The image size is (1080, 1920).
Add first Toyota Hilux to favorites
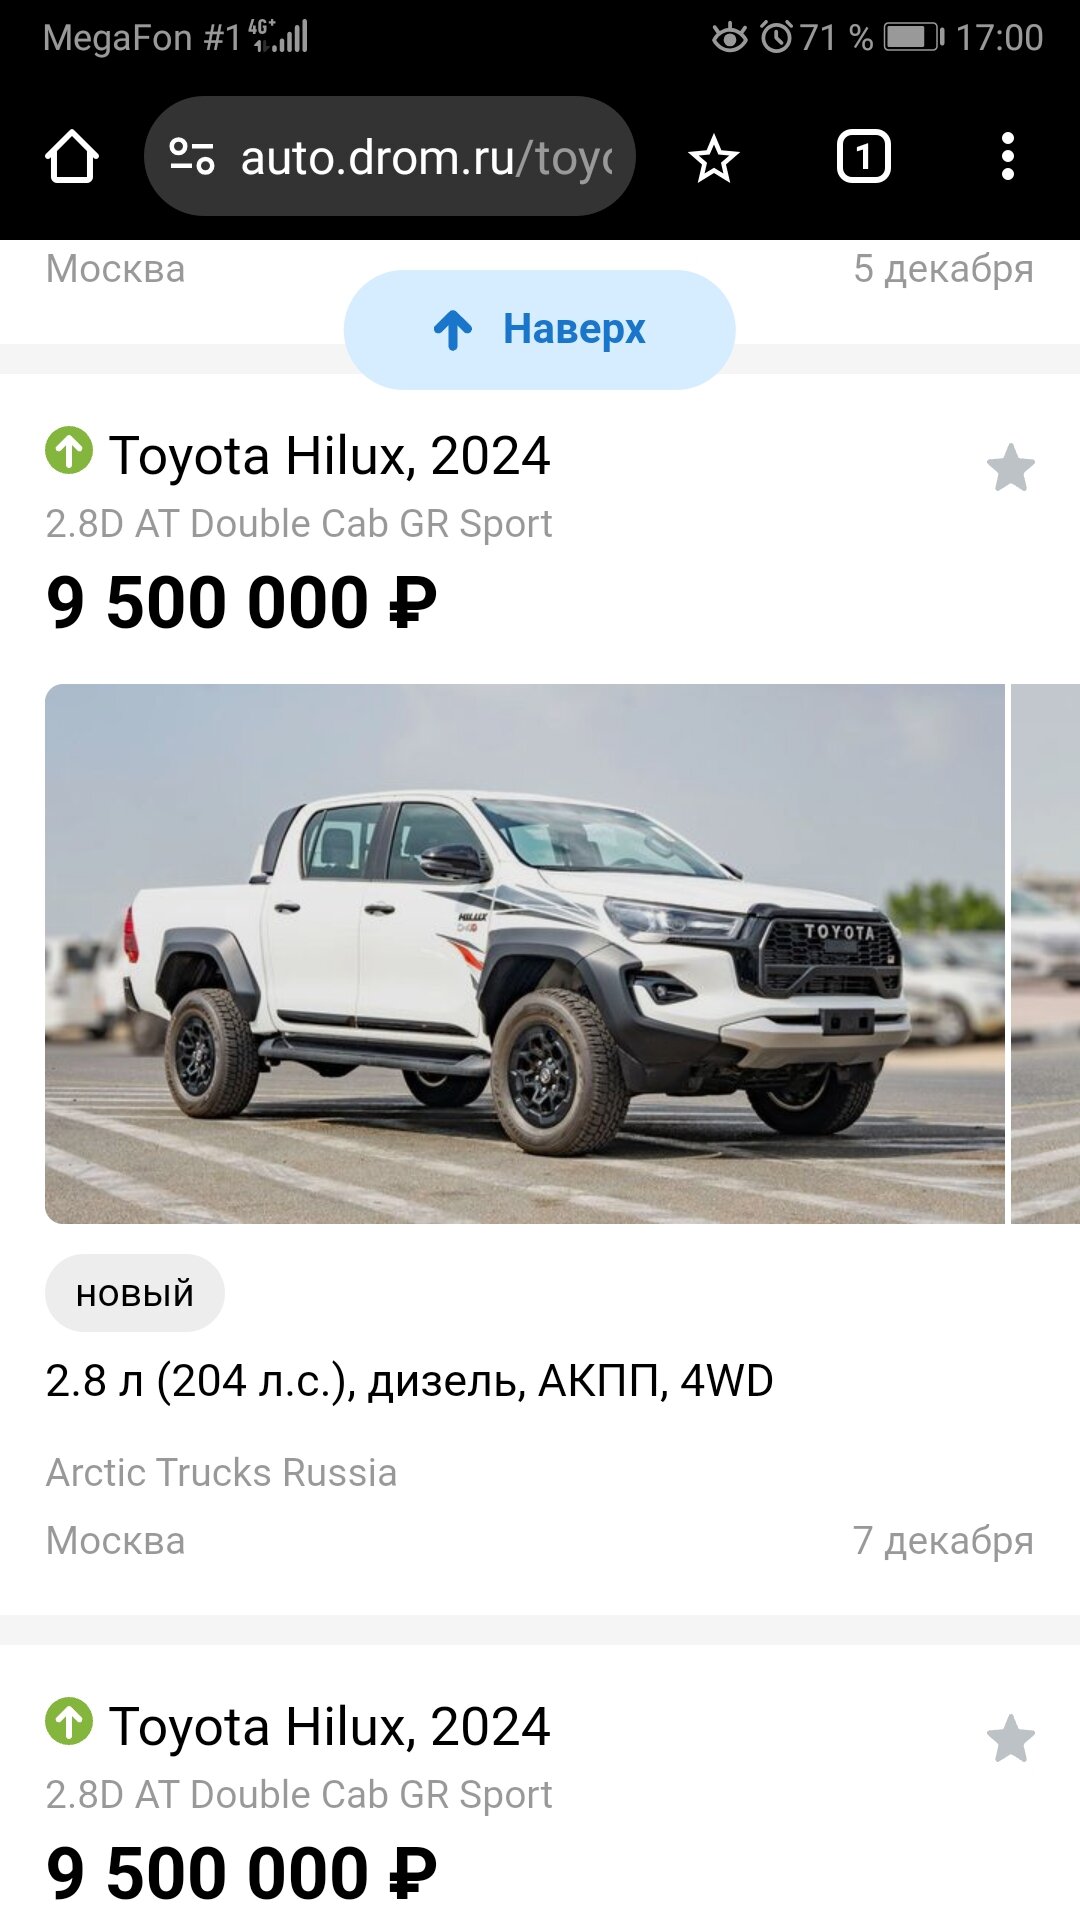pyautogui.click(x=1011, y=468)
